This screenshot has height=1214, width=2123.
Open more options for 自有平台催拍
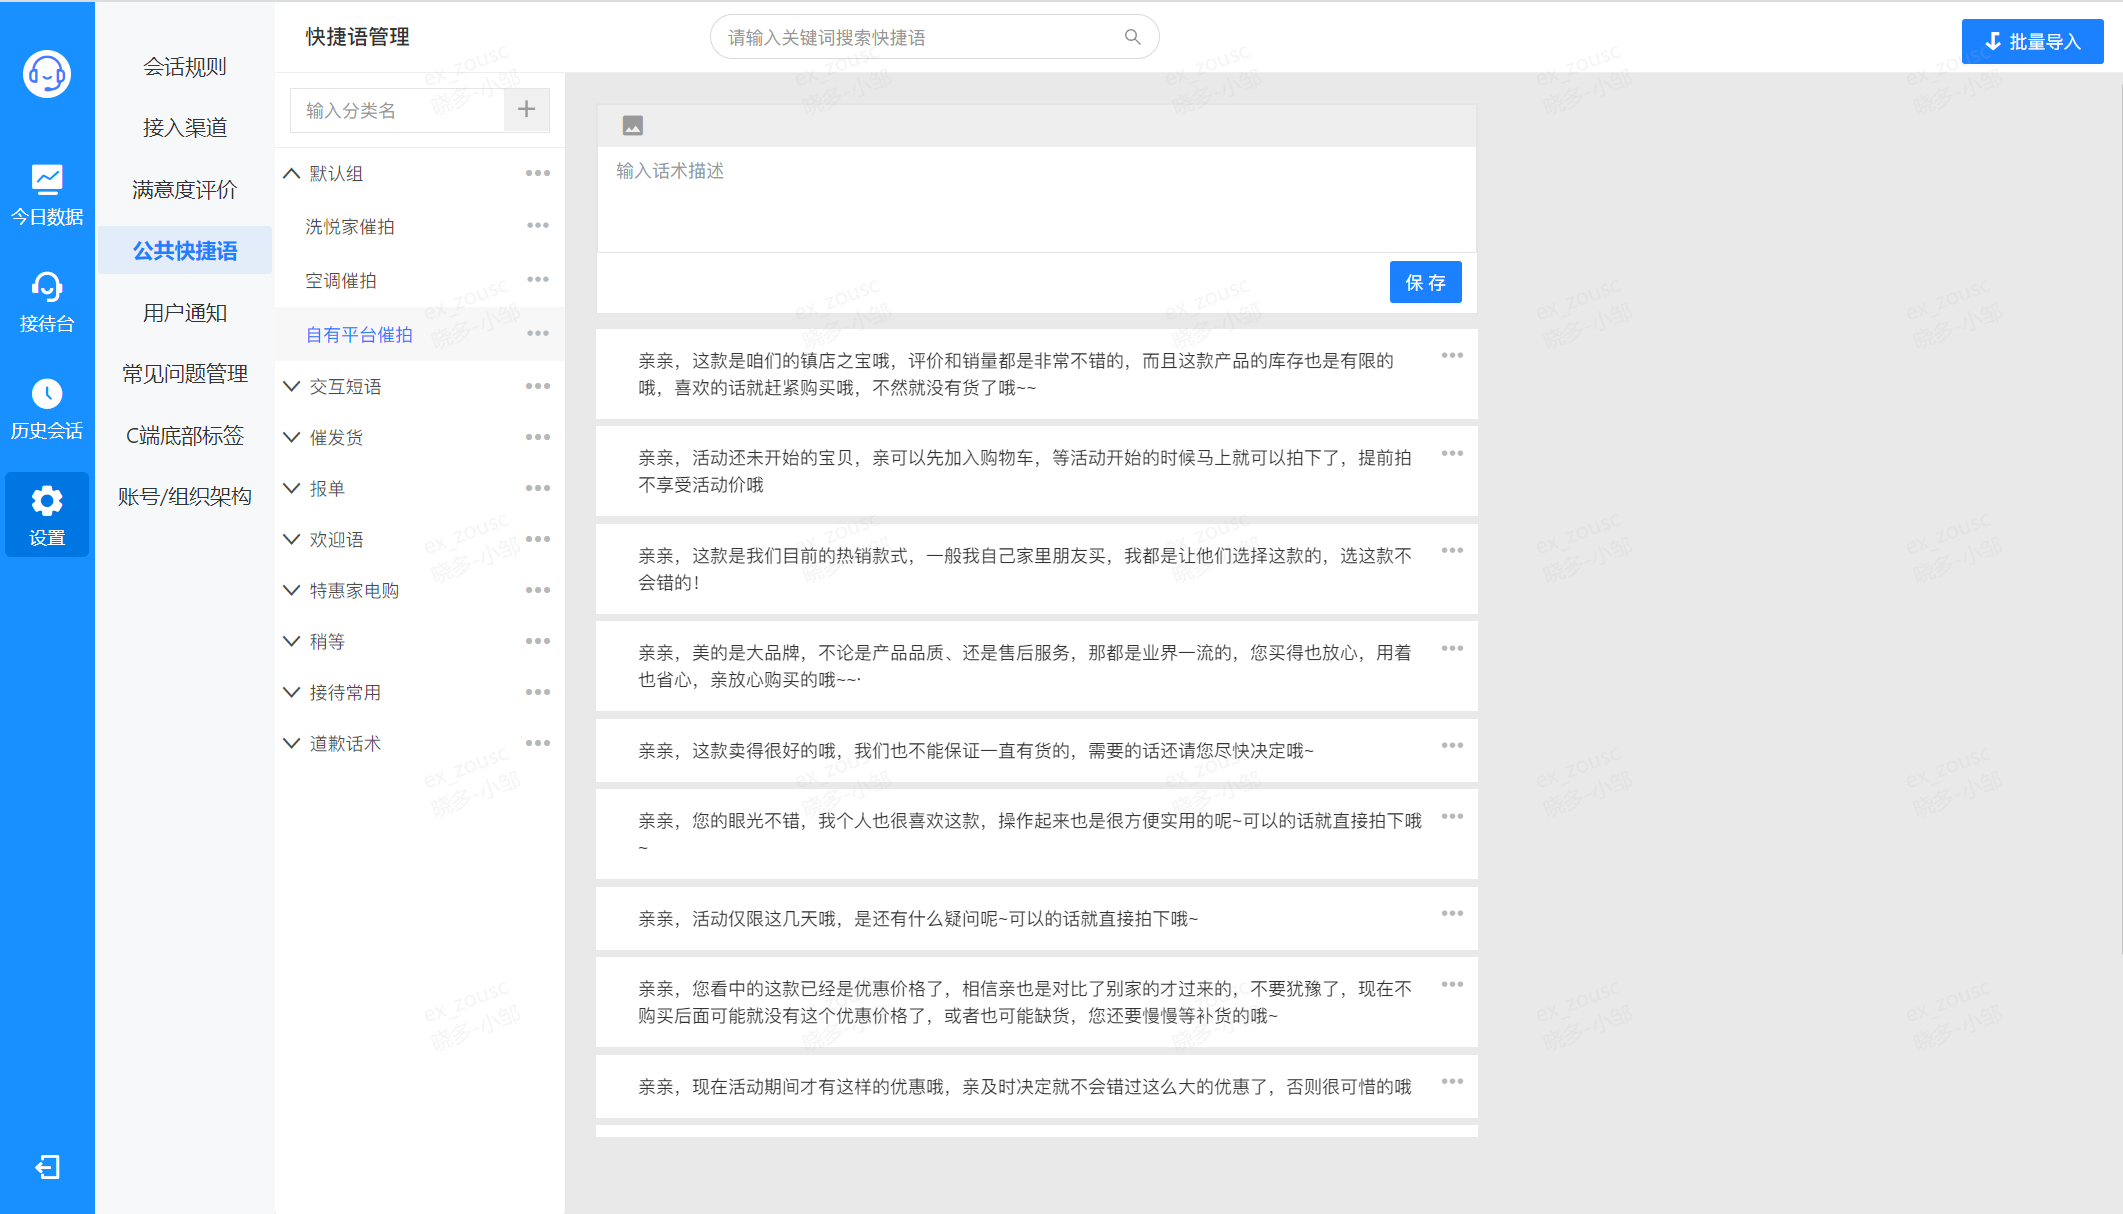click(538, 333)
